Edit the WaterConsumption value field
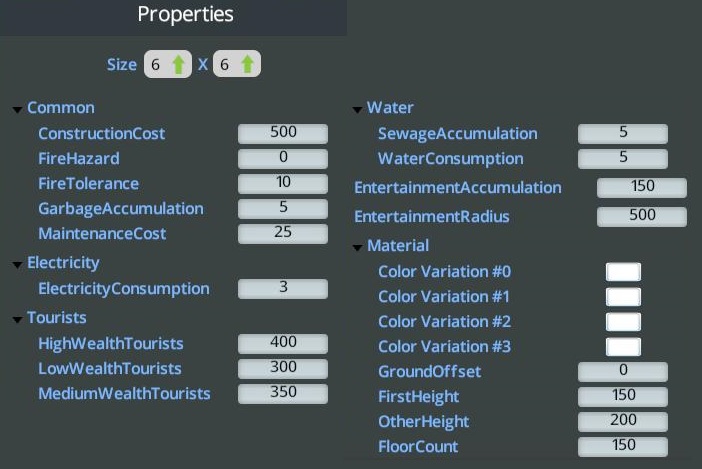 (623, 159)
